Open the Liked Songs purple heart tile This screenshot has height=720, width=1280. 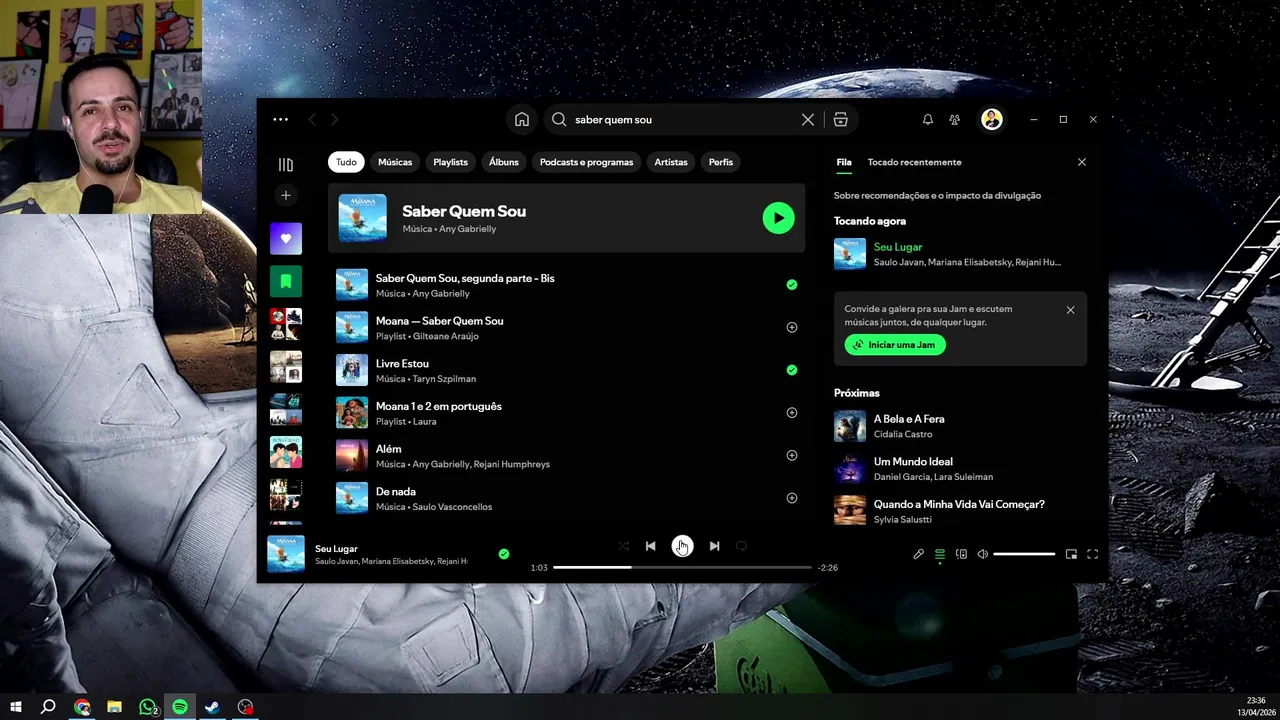coord(286,239)
